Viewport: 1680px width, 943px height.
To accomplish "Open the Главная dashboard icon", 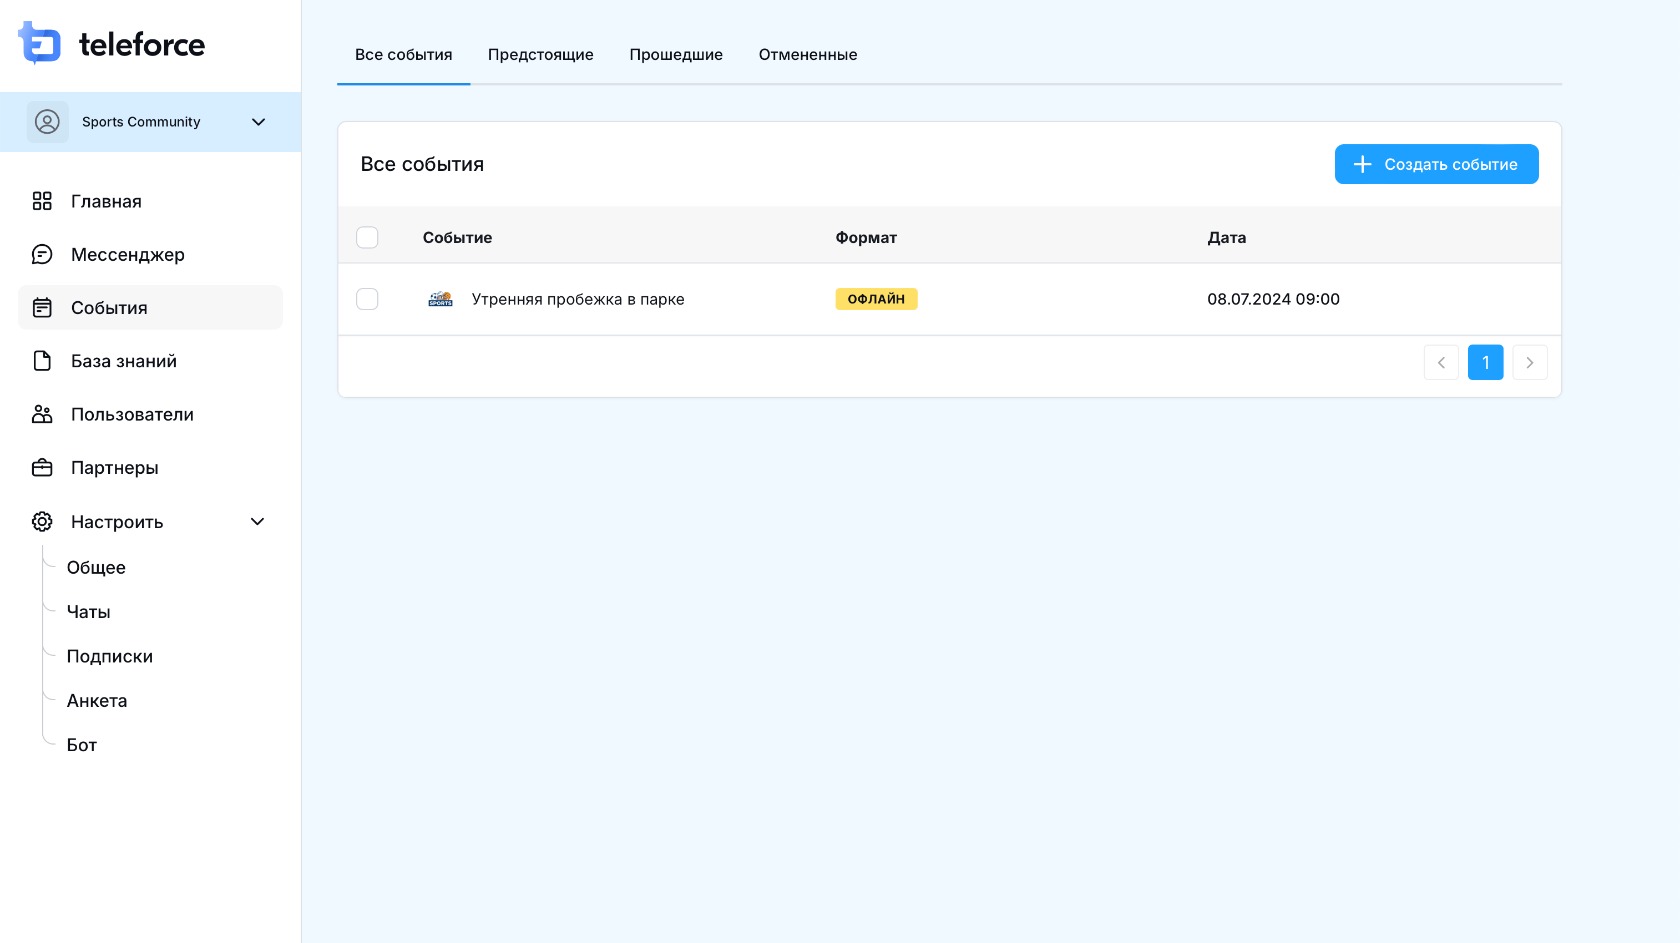I will (x=42, y=201).
